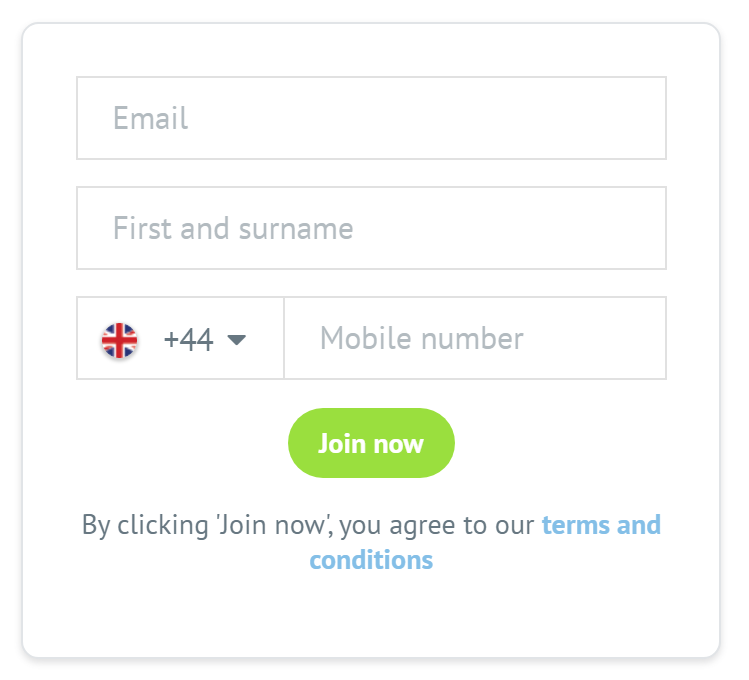Click the round Union Jack flag
The width and height of the screenshot is (749, 680).
[119, 340]
